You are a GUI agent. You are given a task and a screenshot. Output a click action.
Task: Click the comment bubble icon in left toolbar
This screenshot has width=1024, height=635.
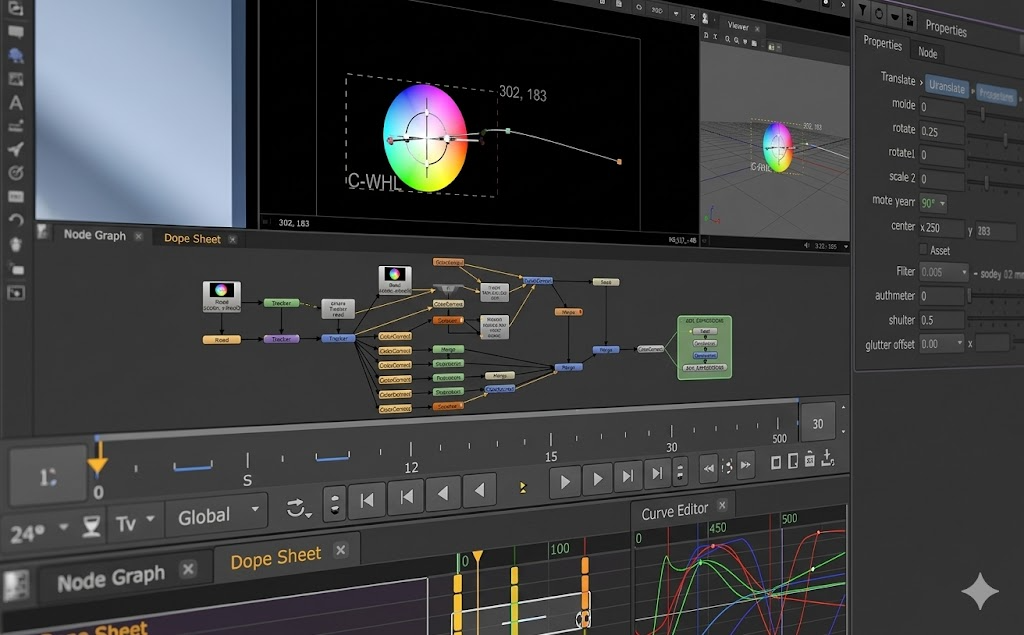pyautogui.click(x=15, y=31)
